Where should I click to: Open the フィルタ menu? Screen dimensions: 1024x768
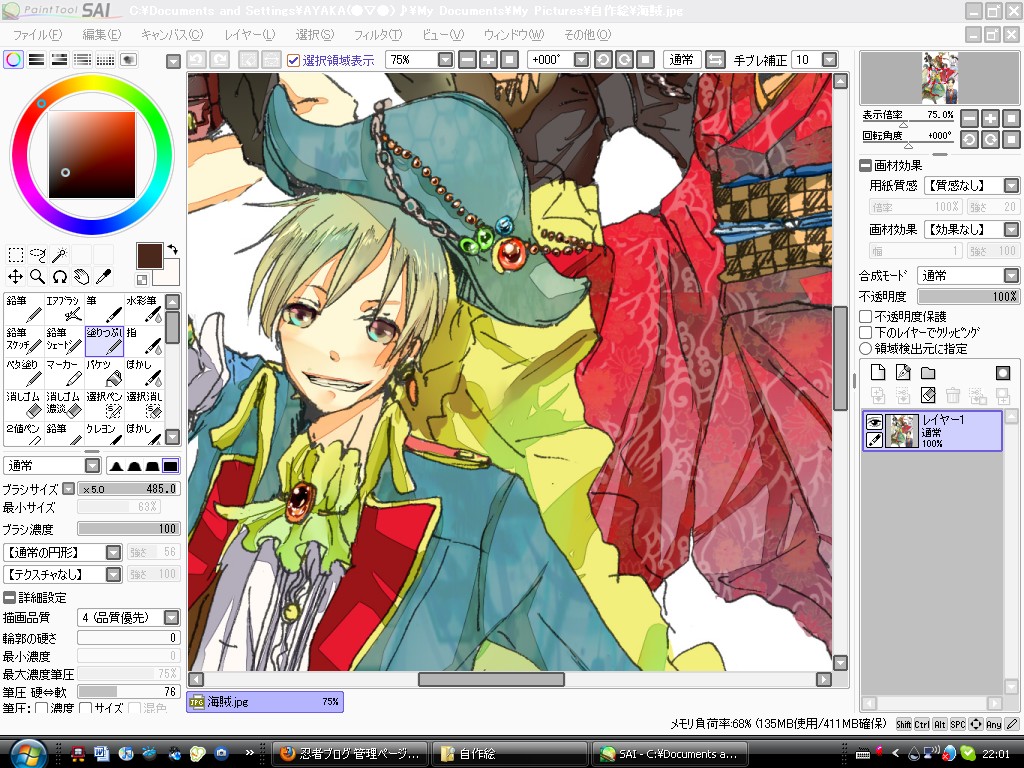tap(377, 35)
